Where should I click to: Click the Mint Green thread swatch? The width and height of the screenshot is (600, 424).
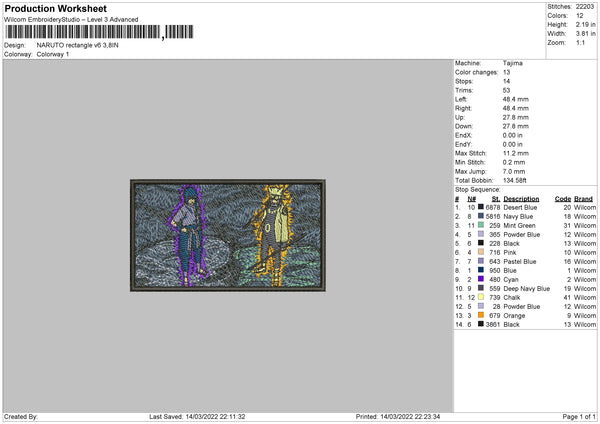[481, 225]
